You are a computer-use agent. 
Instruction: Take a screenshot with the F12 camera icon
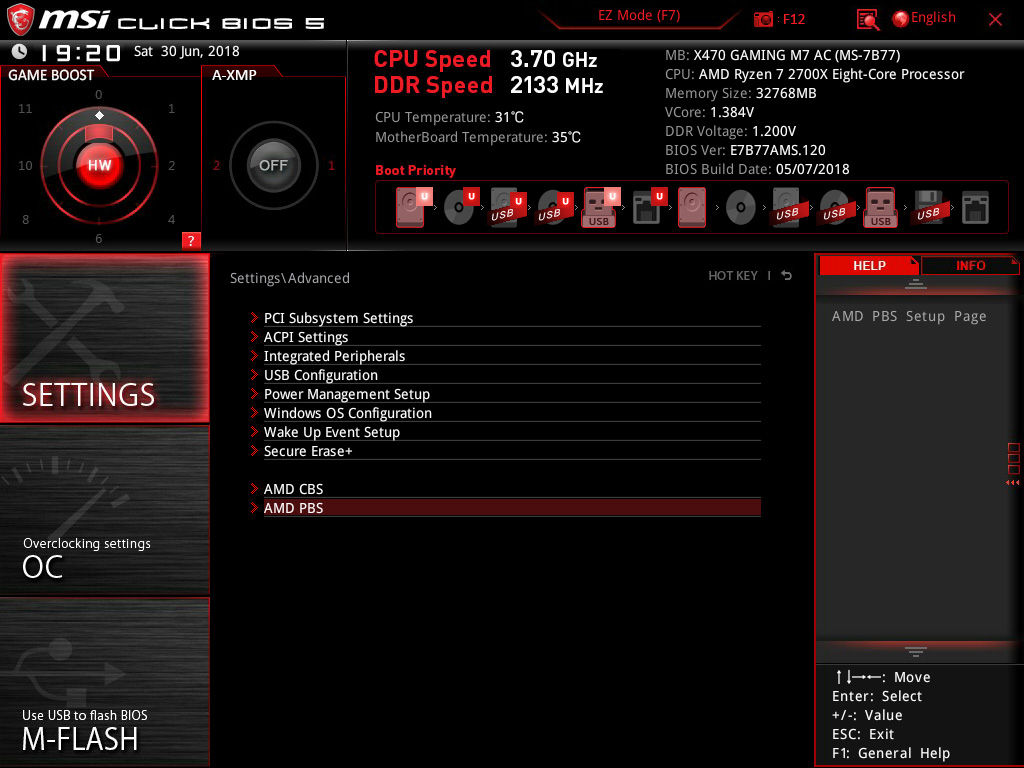tap(763, 19)
